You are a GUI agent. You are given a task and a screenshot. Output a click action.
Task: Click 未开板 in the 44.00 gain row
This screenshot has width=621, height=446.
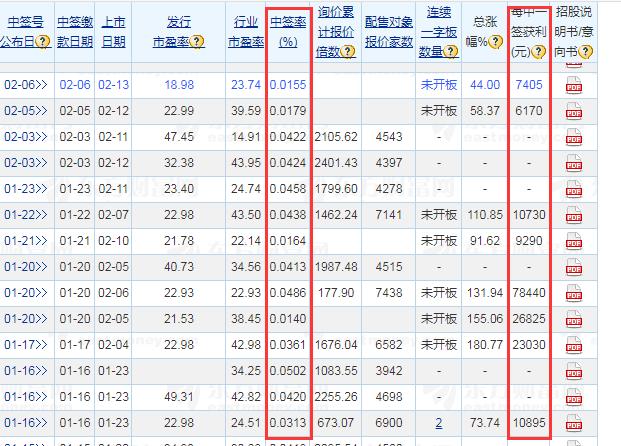439,85
